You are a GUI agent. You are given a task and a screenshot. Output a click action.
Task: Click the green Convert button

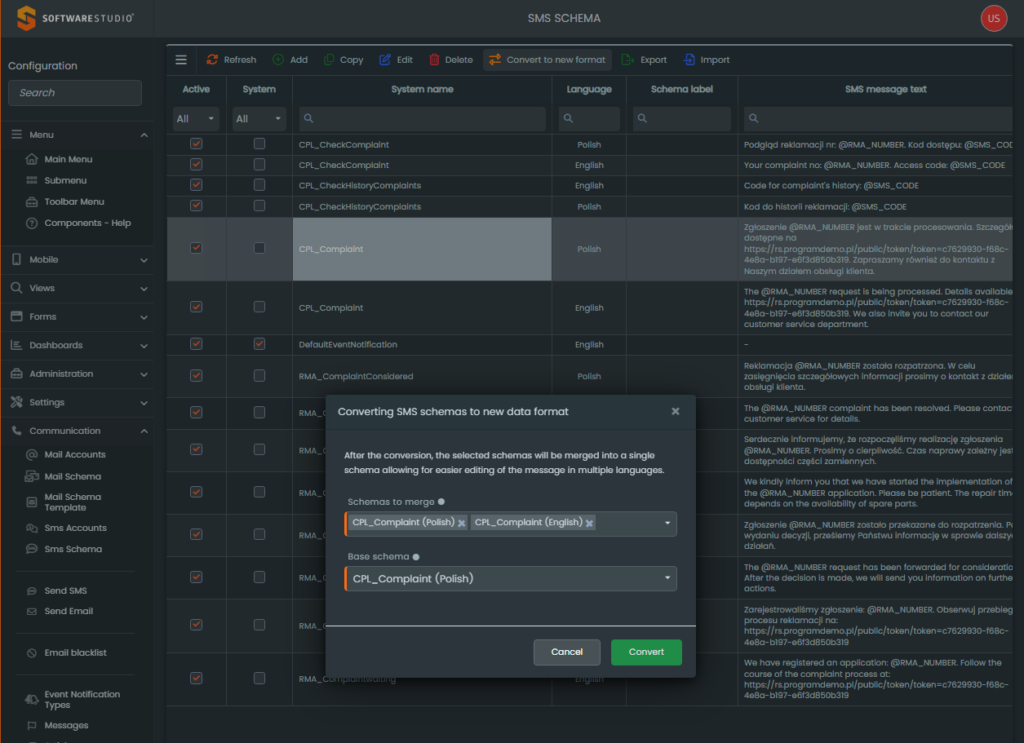[x=646, y=652]
